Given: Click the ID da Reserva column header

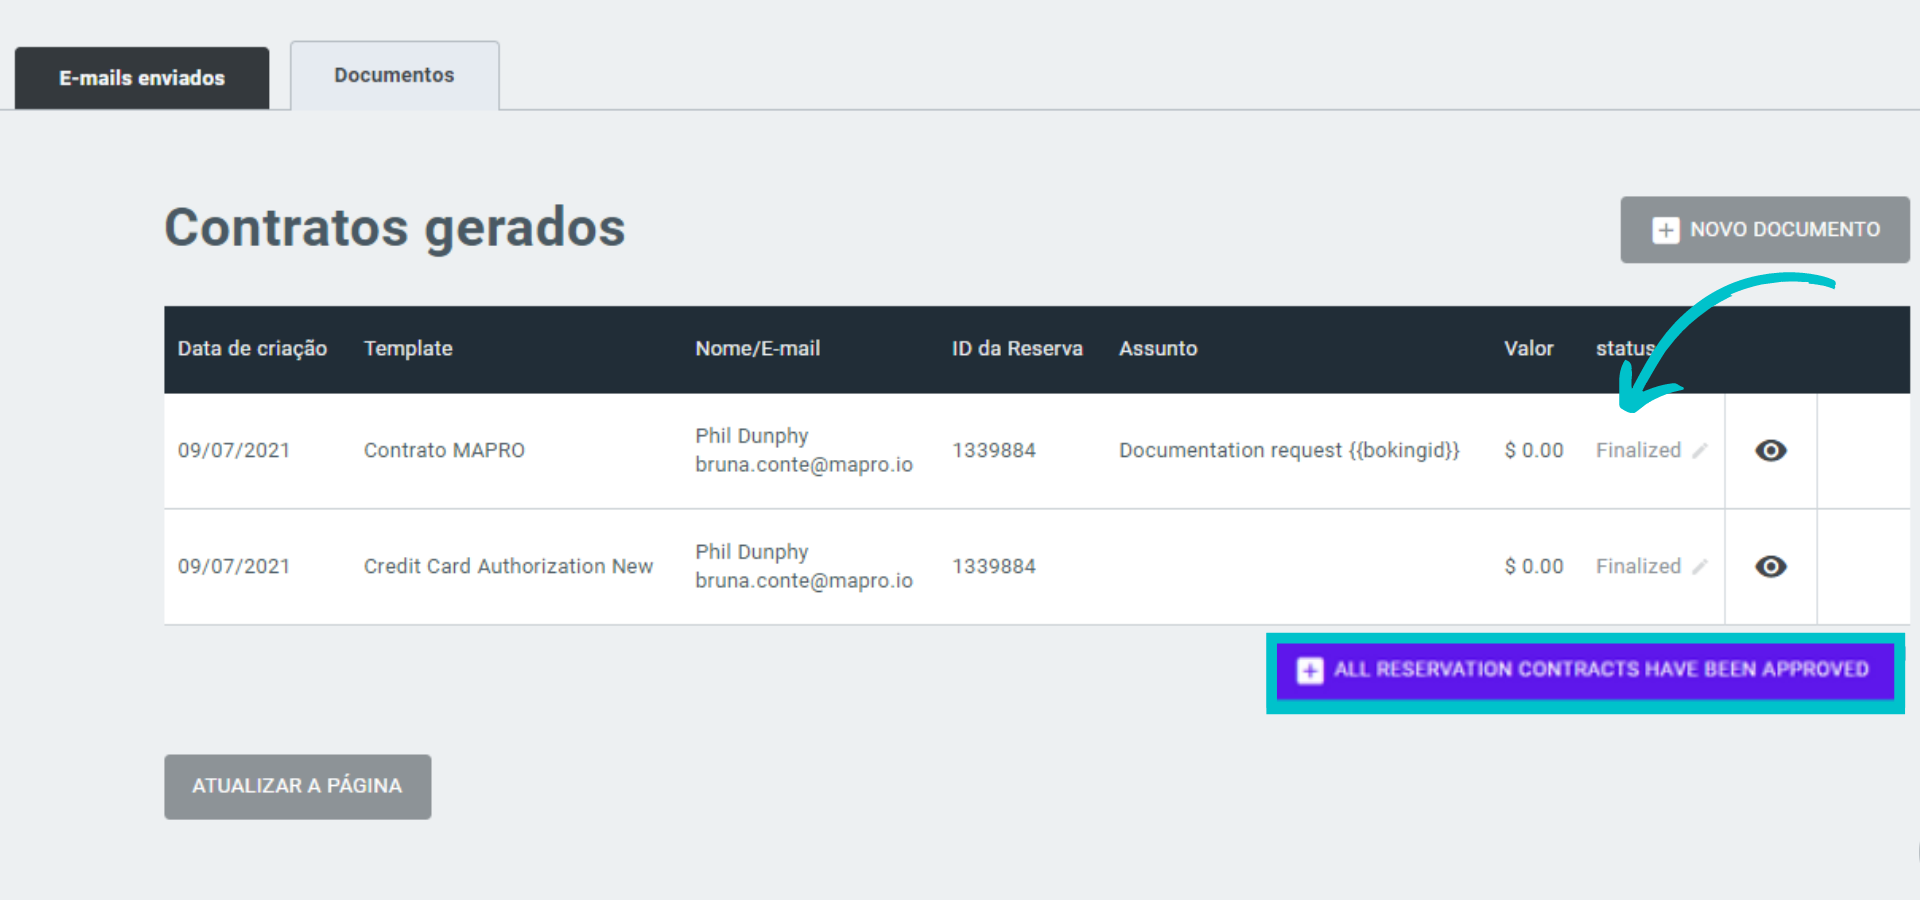Looking at the screenshot, I should [x=1017, y=349].
